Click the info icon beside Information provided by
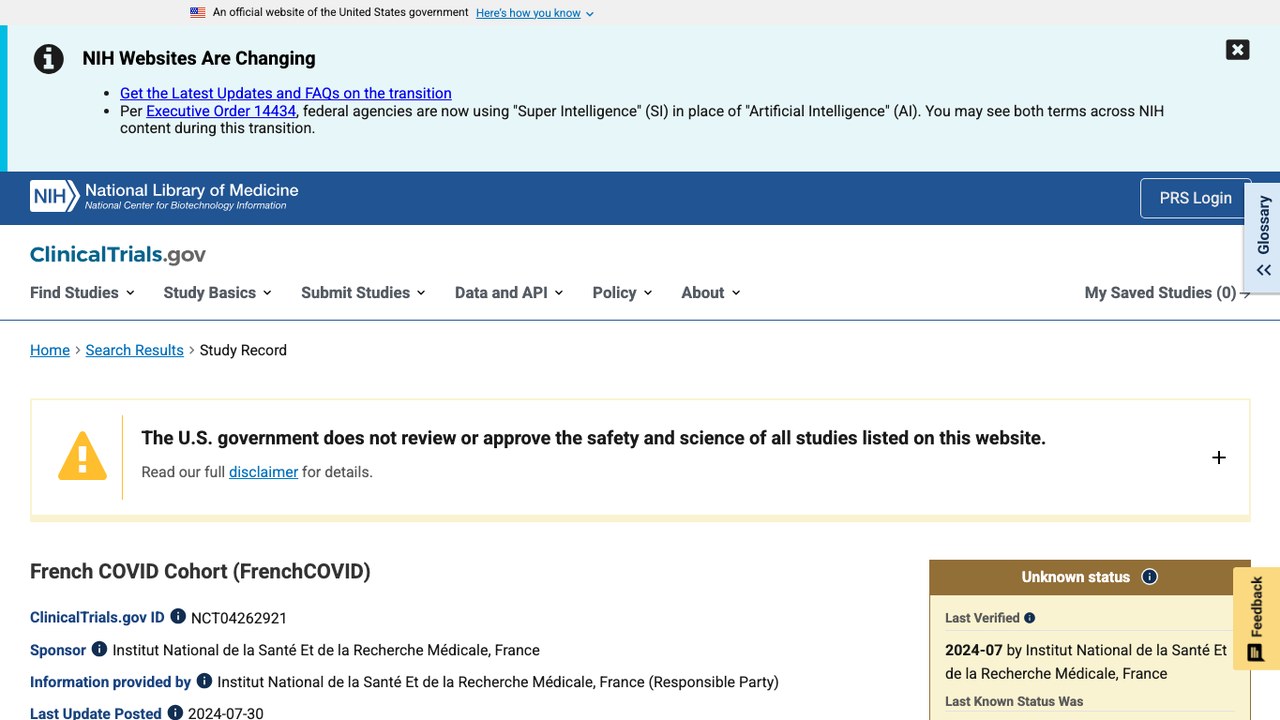The height and width of the screenshot is (720, 1280). point(204,681)
